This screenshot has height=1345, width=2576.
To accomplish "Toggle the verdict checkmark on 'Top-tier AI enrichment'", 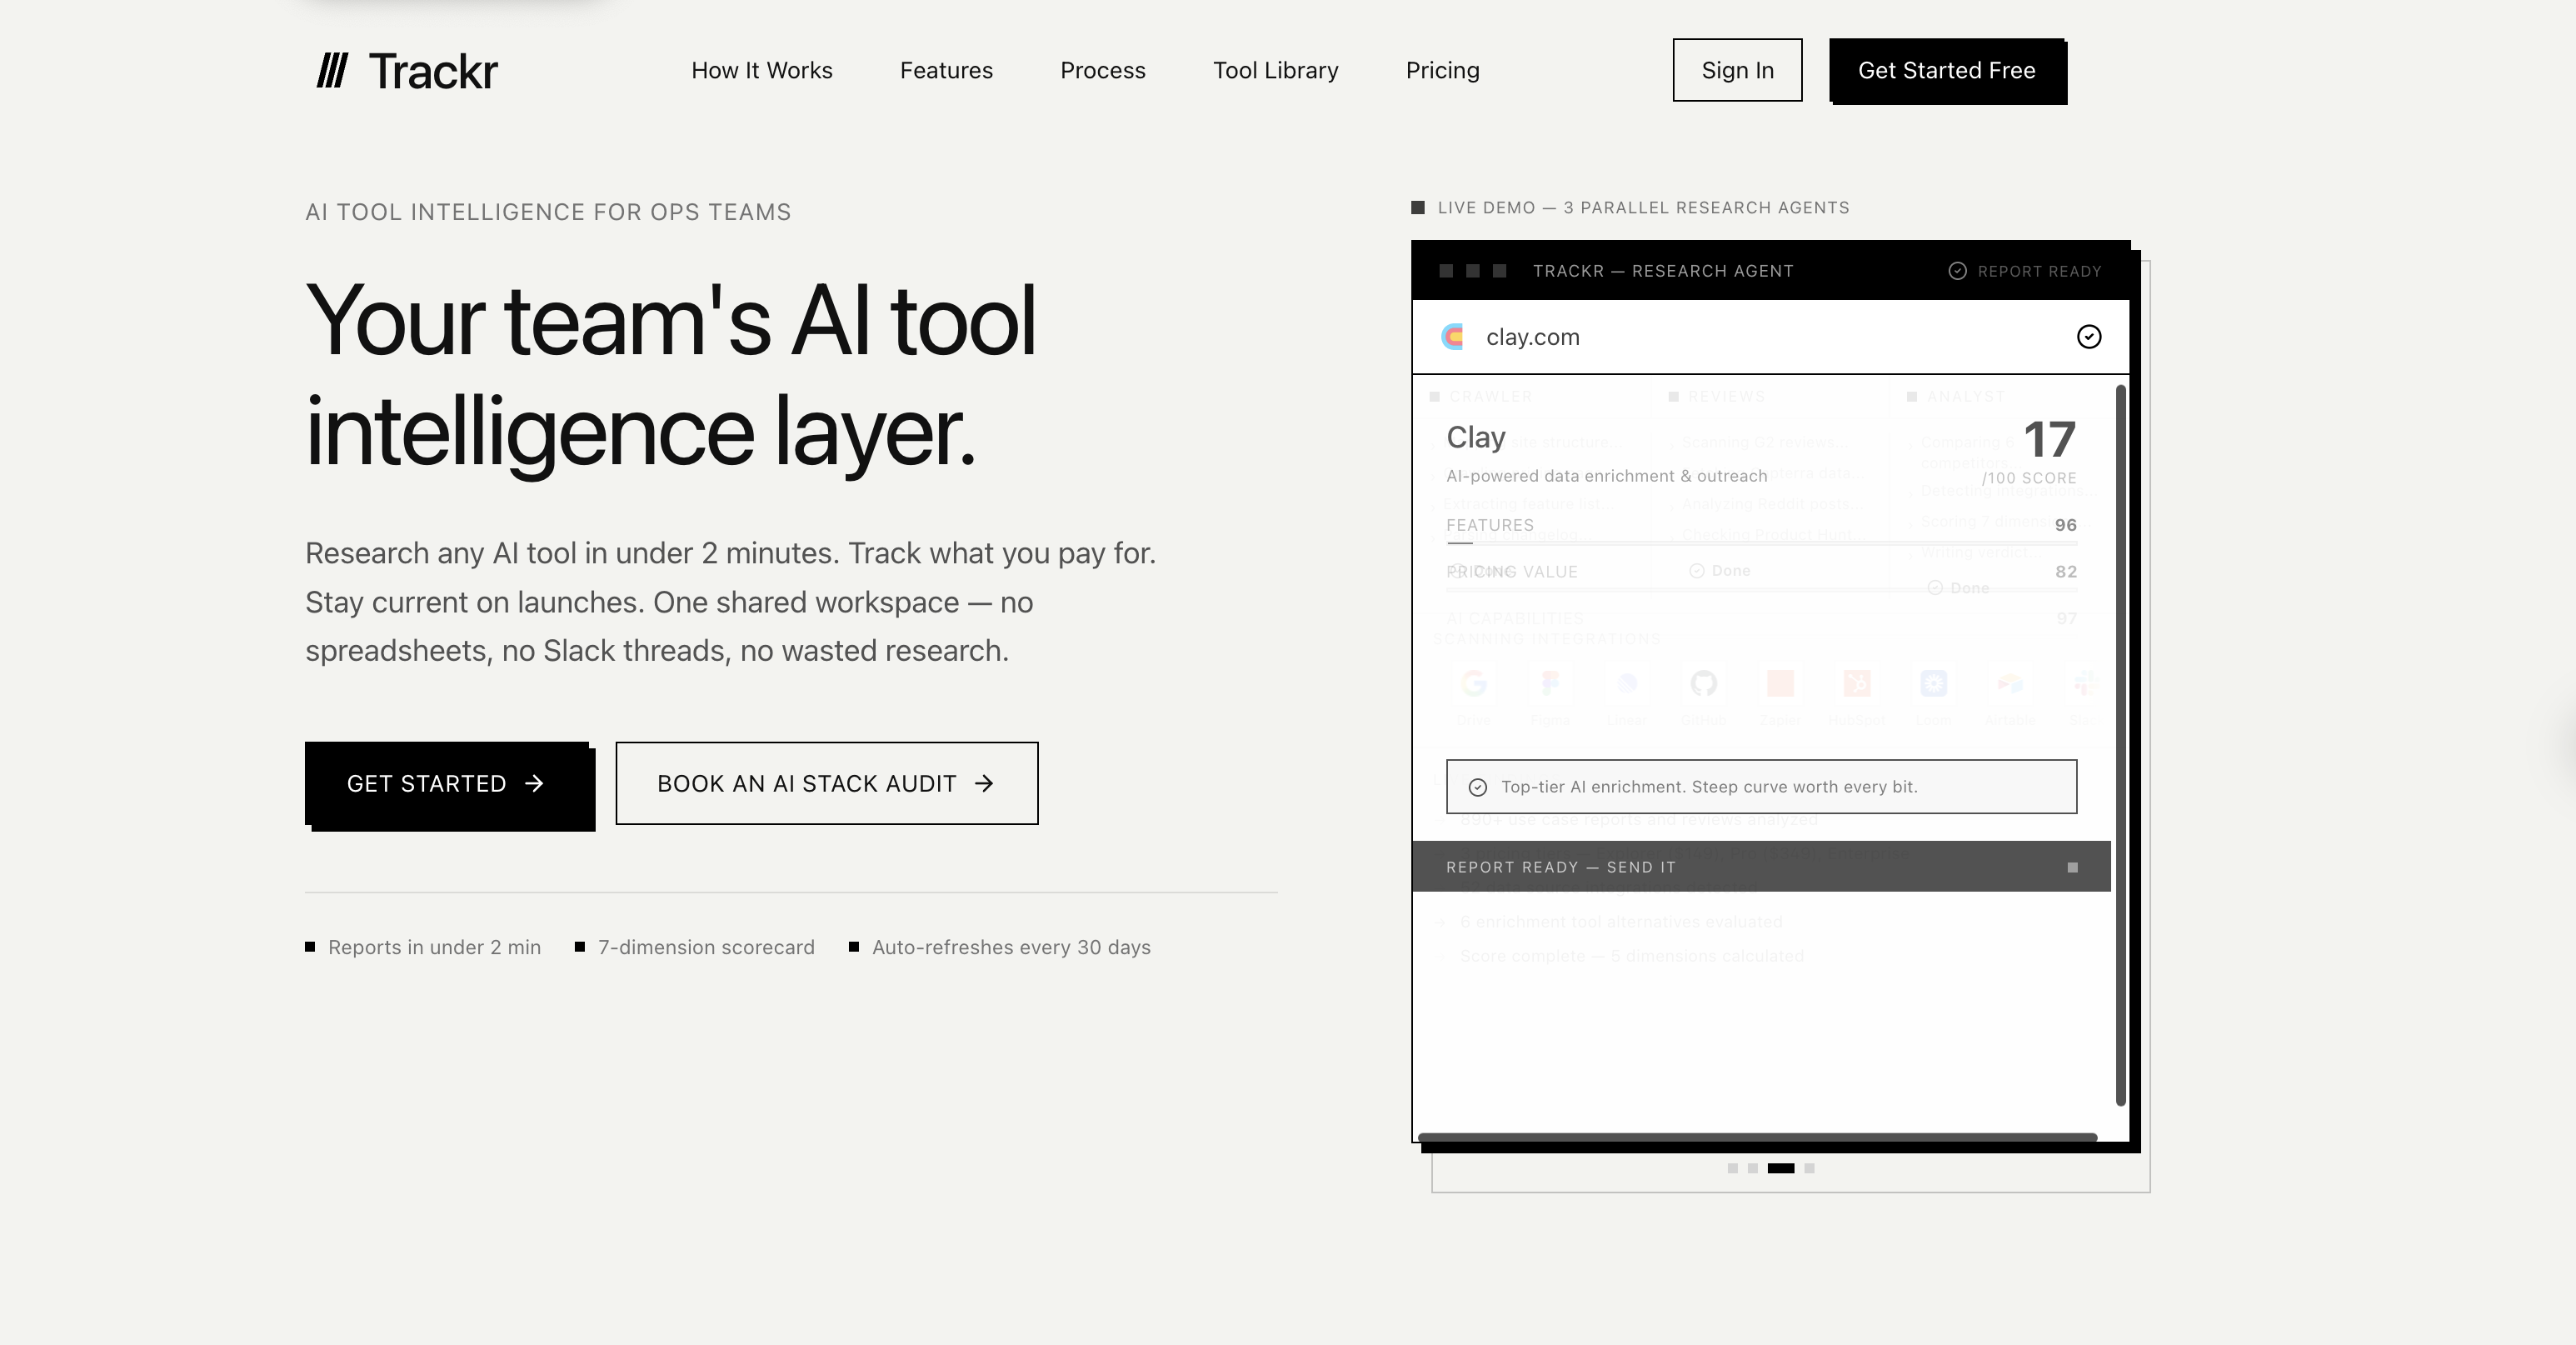I will [1478, 787].
